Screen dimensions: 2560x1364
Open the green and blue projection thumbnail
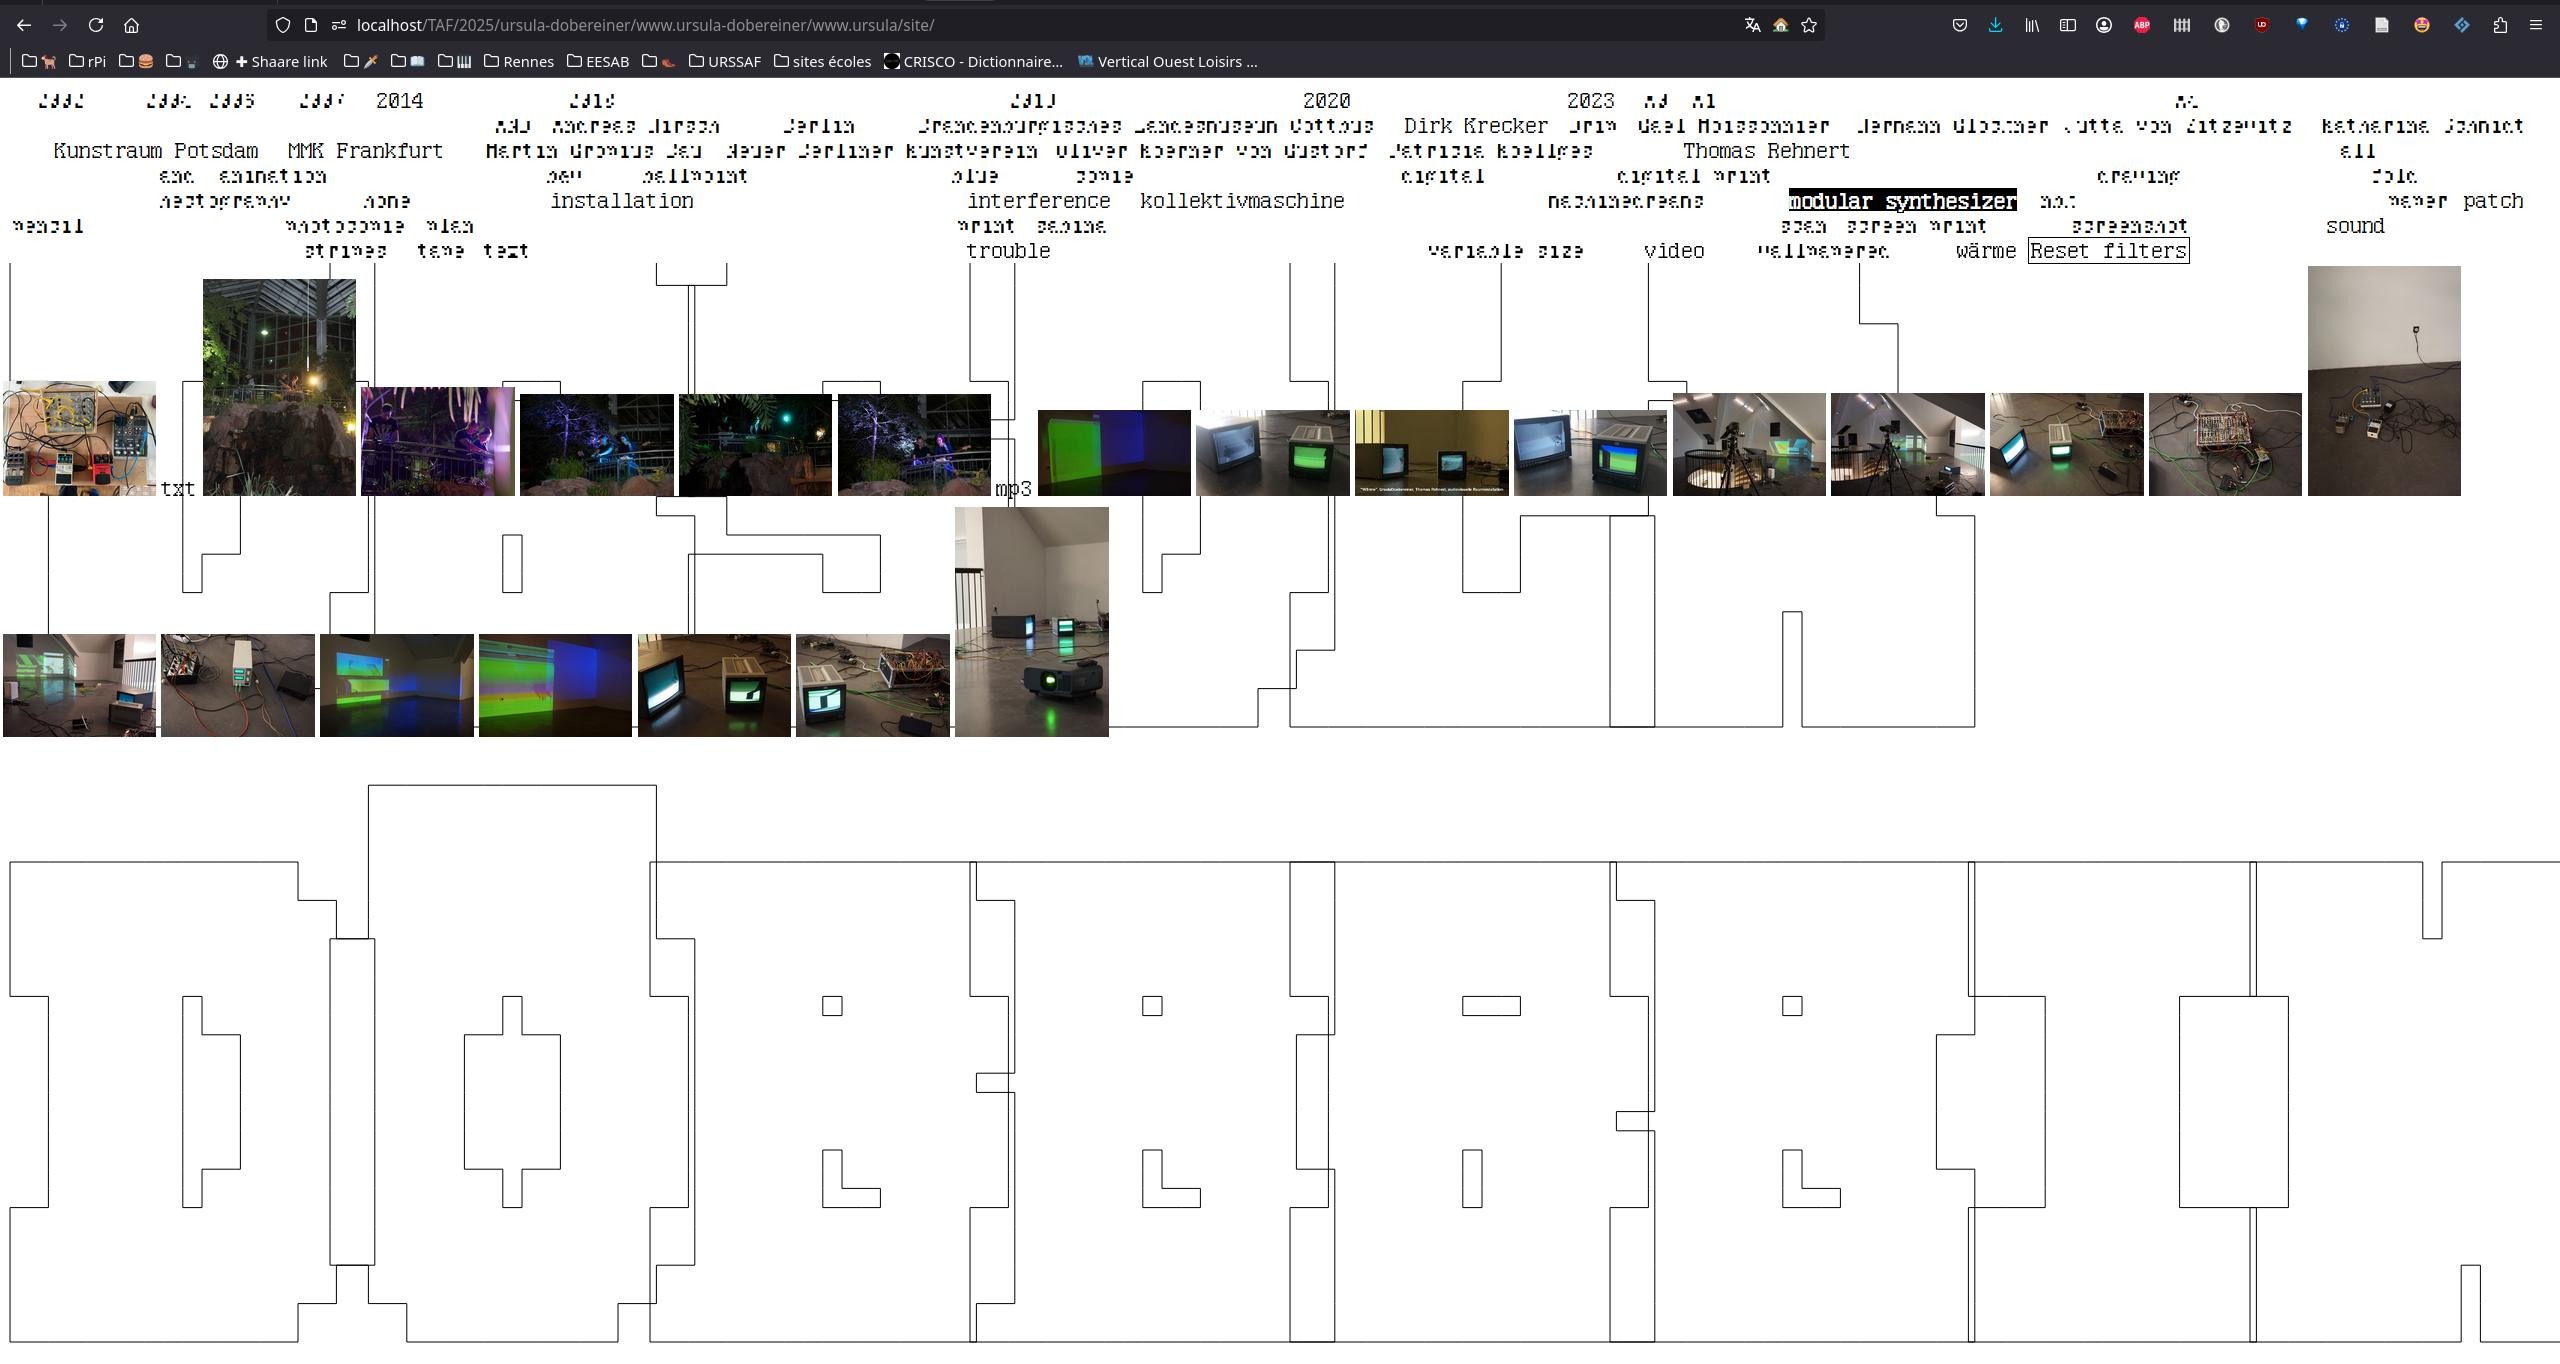(x=1113, y=452)
